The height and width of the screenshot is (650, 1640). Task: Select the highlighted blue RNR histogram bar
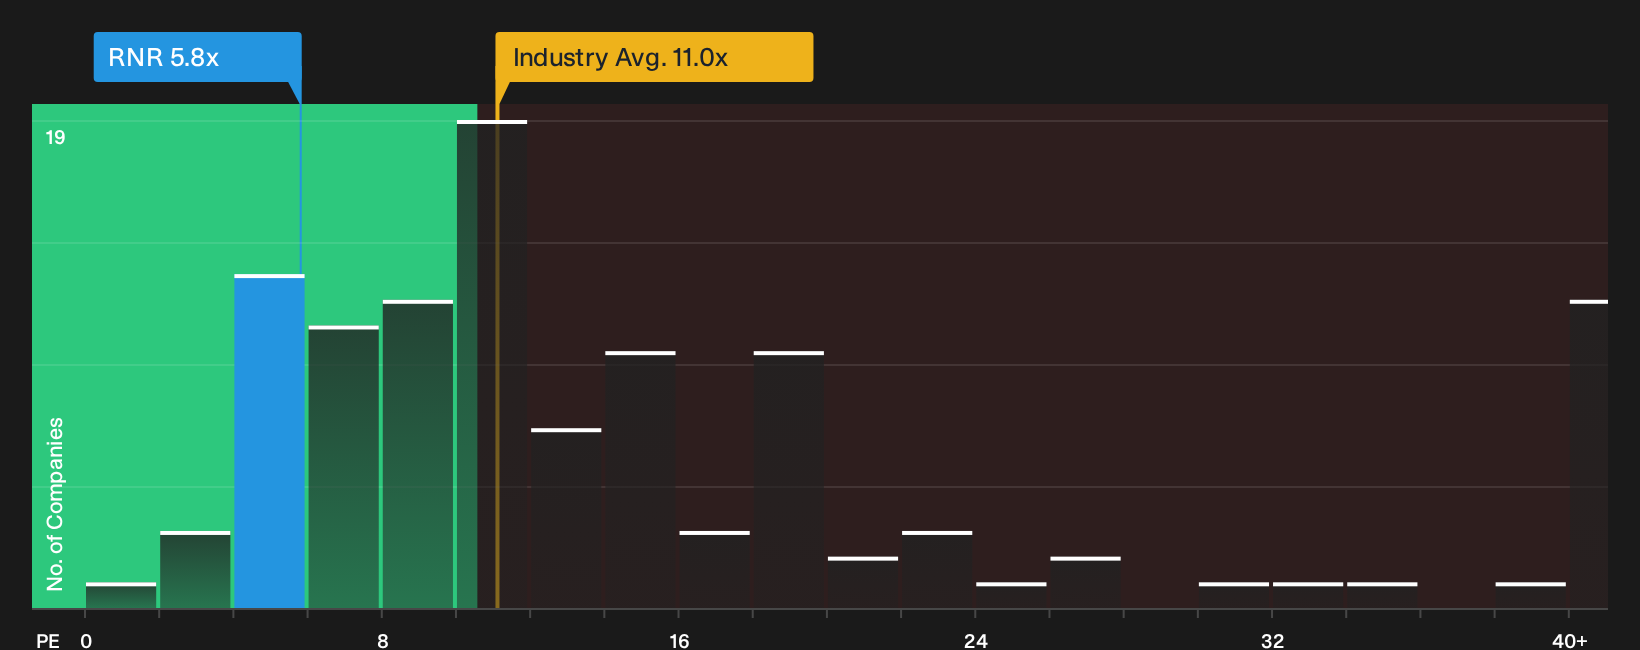[x=269, y=441]
